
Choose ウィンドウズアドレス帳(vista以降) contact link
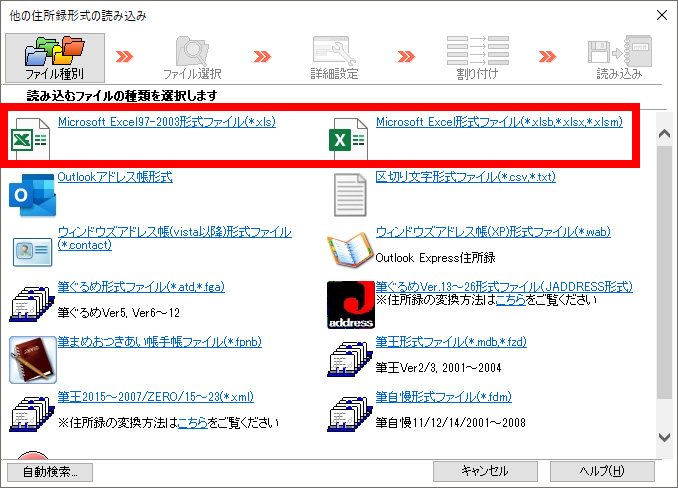click(x=175, y=238)
